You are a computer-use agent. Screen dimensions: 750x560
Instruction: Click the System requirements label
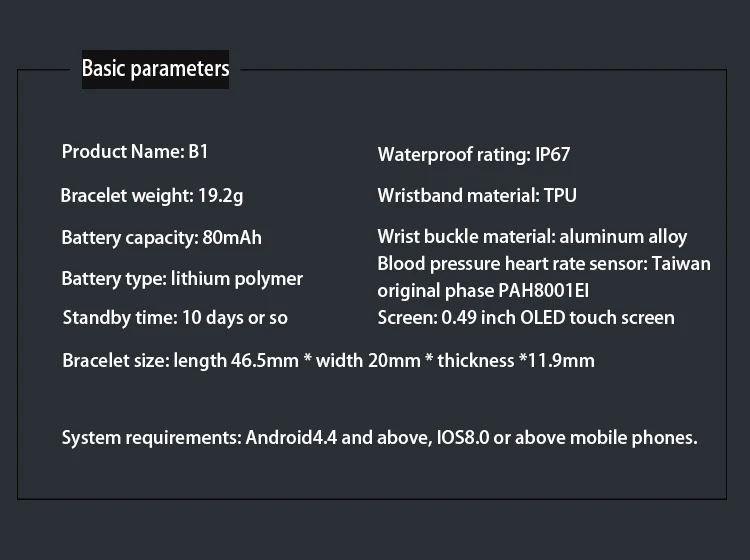[x=150, y=437]
